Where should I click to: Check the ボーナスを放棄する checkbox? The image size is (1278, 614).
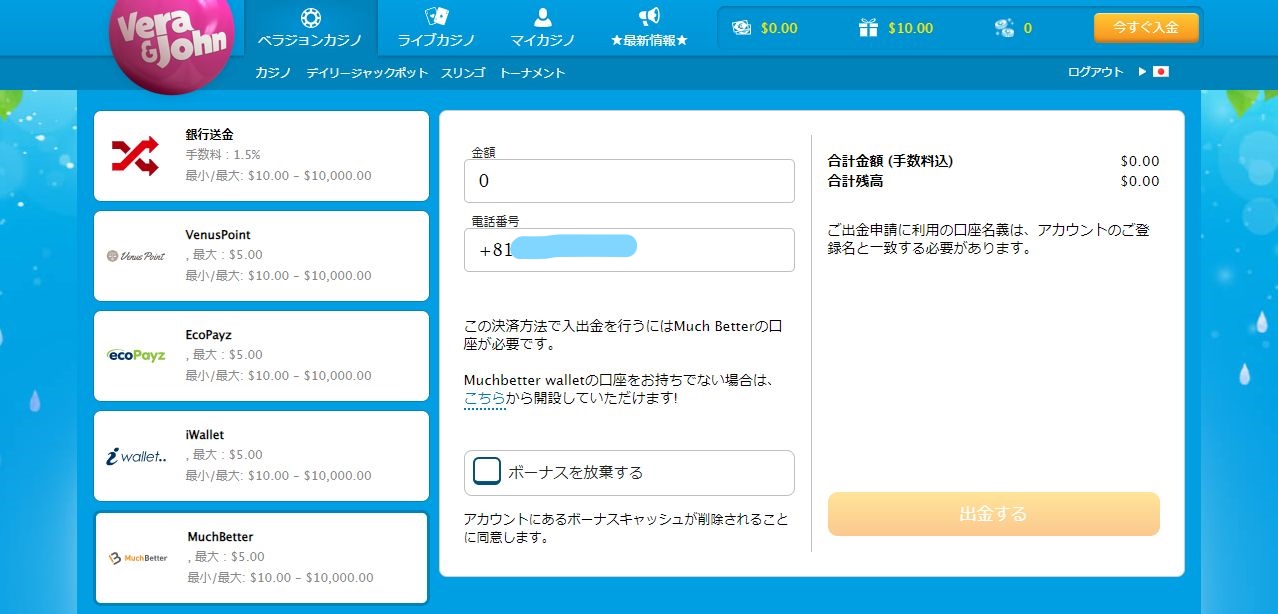point(486,472)
